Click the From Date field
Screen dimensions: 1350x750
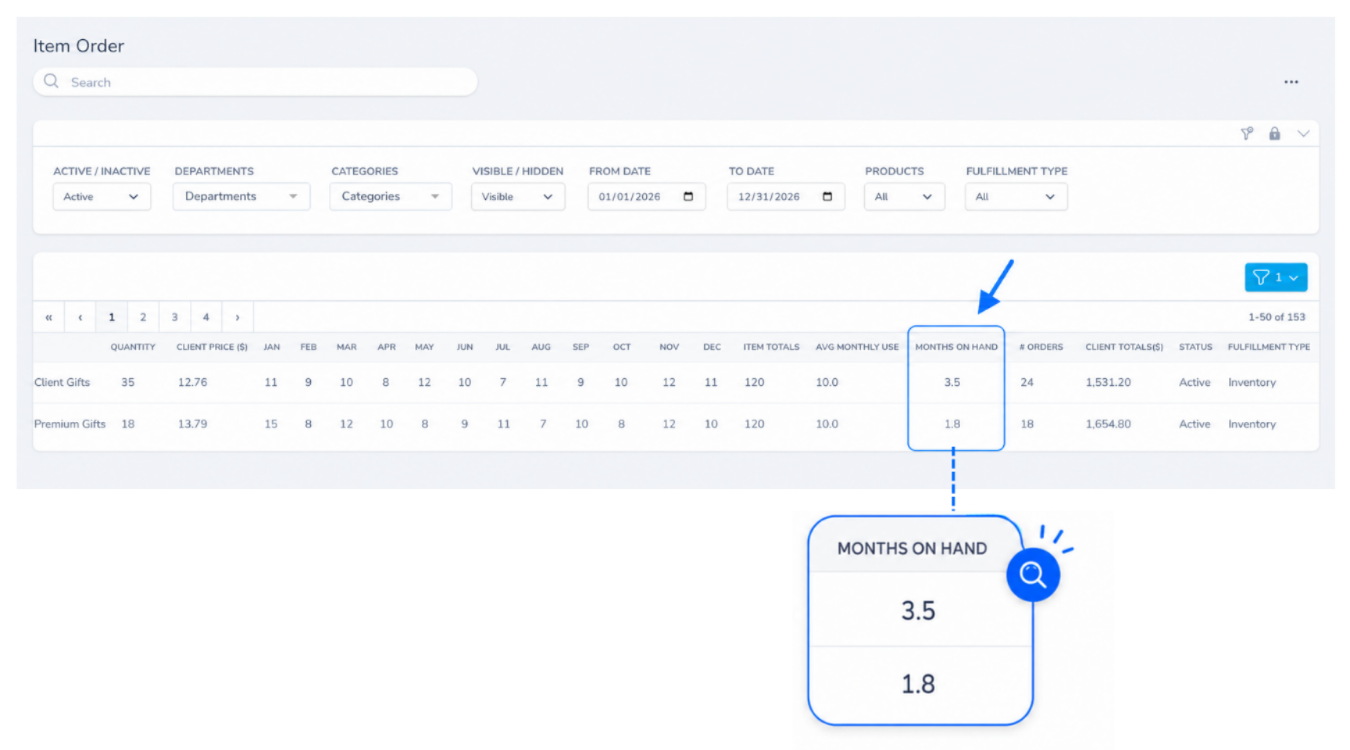pos(646,197)
